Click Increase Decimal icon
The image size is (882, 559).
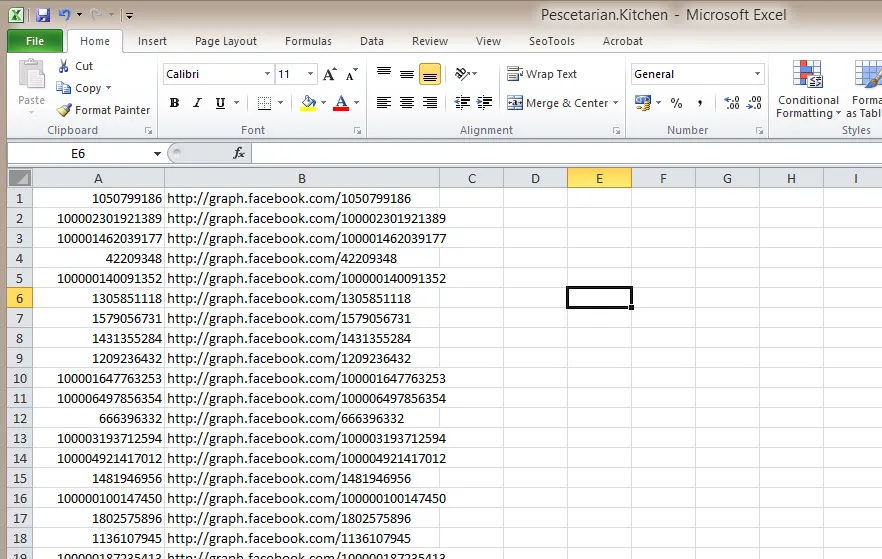pos(732,103)
